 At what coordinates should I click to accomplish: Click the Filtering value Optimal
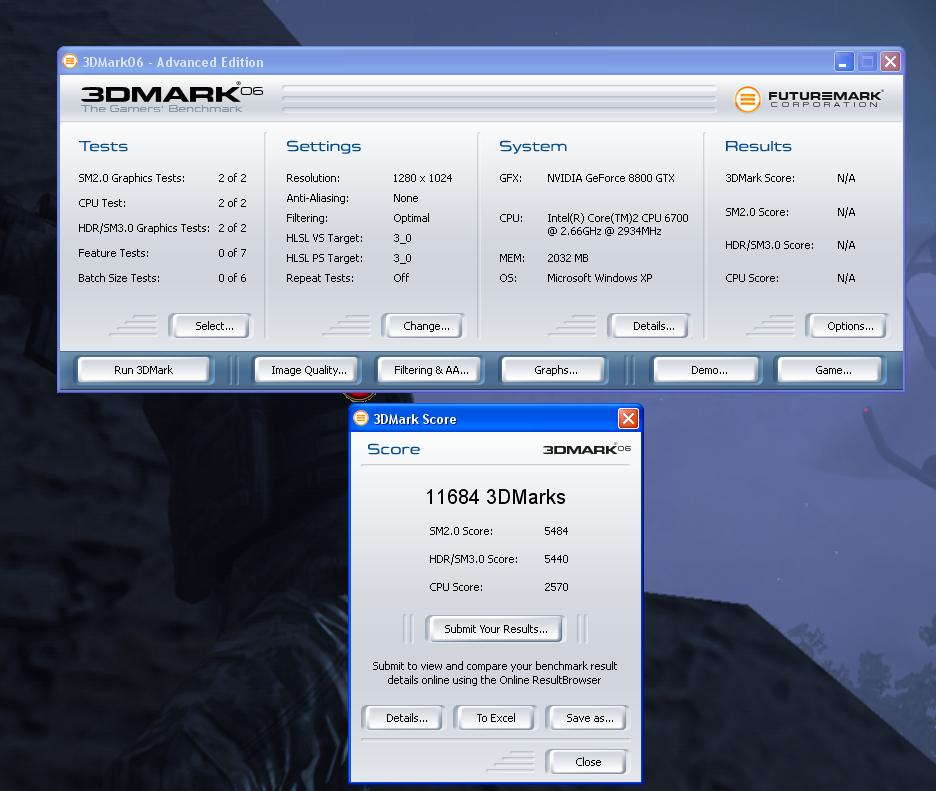(411, 218)
